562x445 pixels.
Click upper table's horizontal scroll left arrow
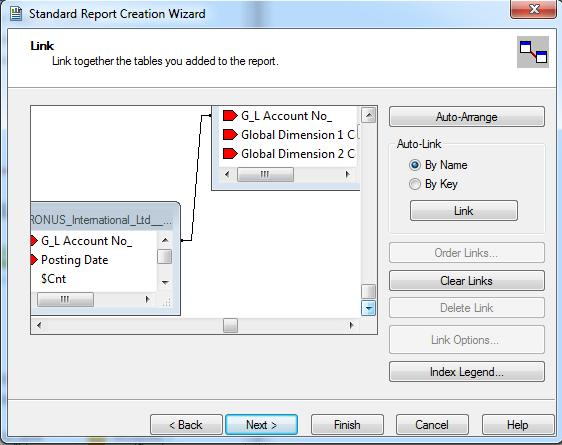tap(227, 174)
